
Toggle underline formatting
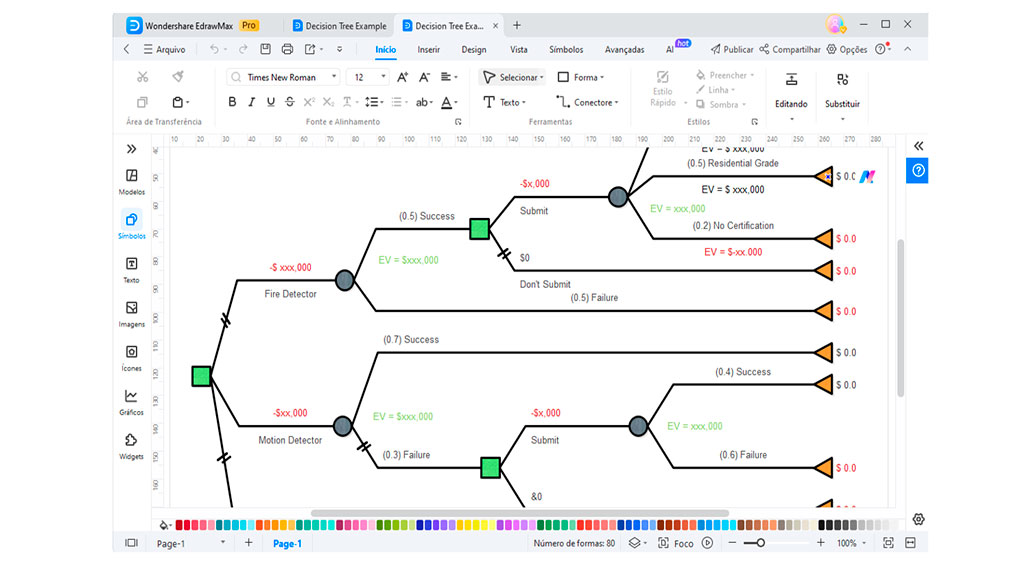click(270, 102)
